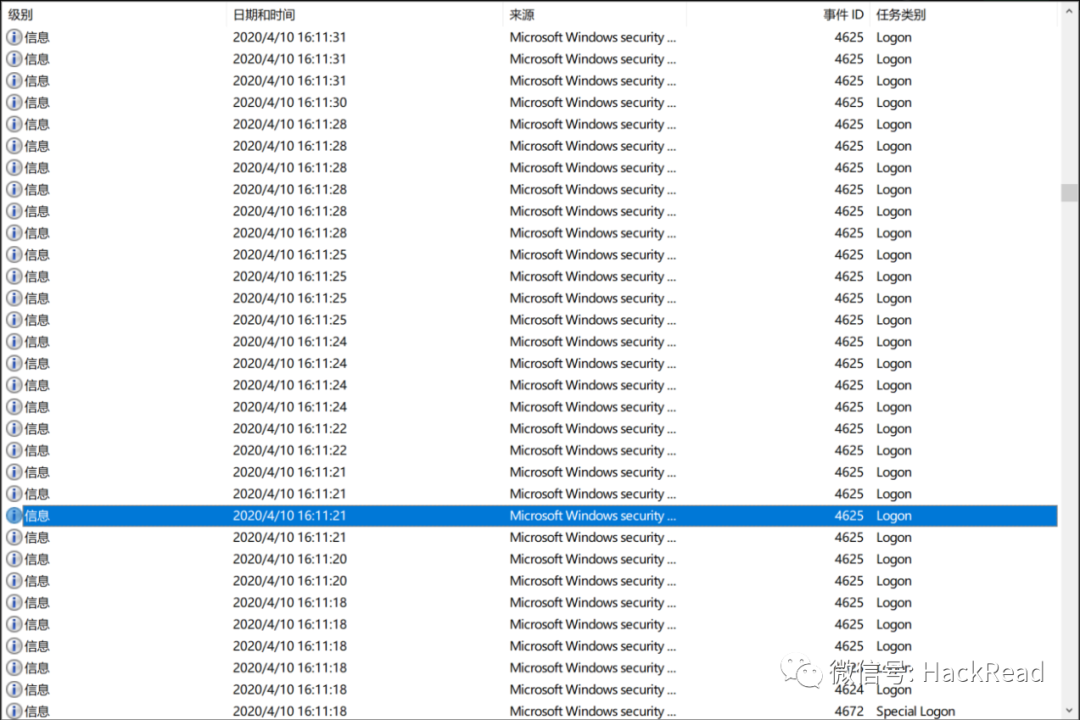Click Logon category in the 16:11:30 row
1080x720 pixels.
point(893,103)
